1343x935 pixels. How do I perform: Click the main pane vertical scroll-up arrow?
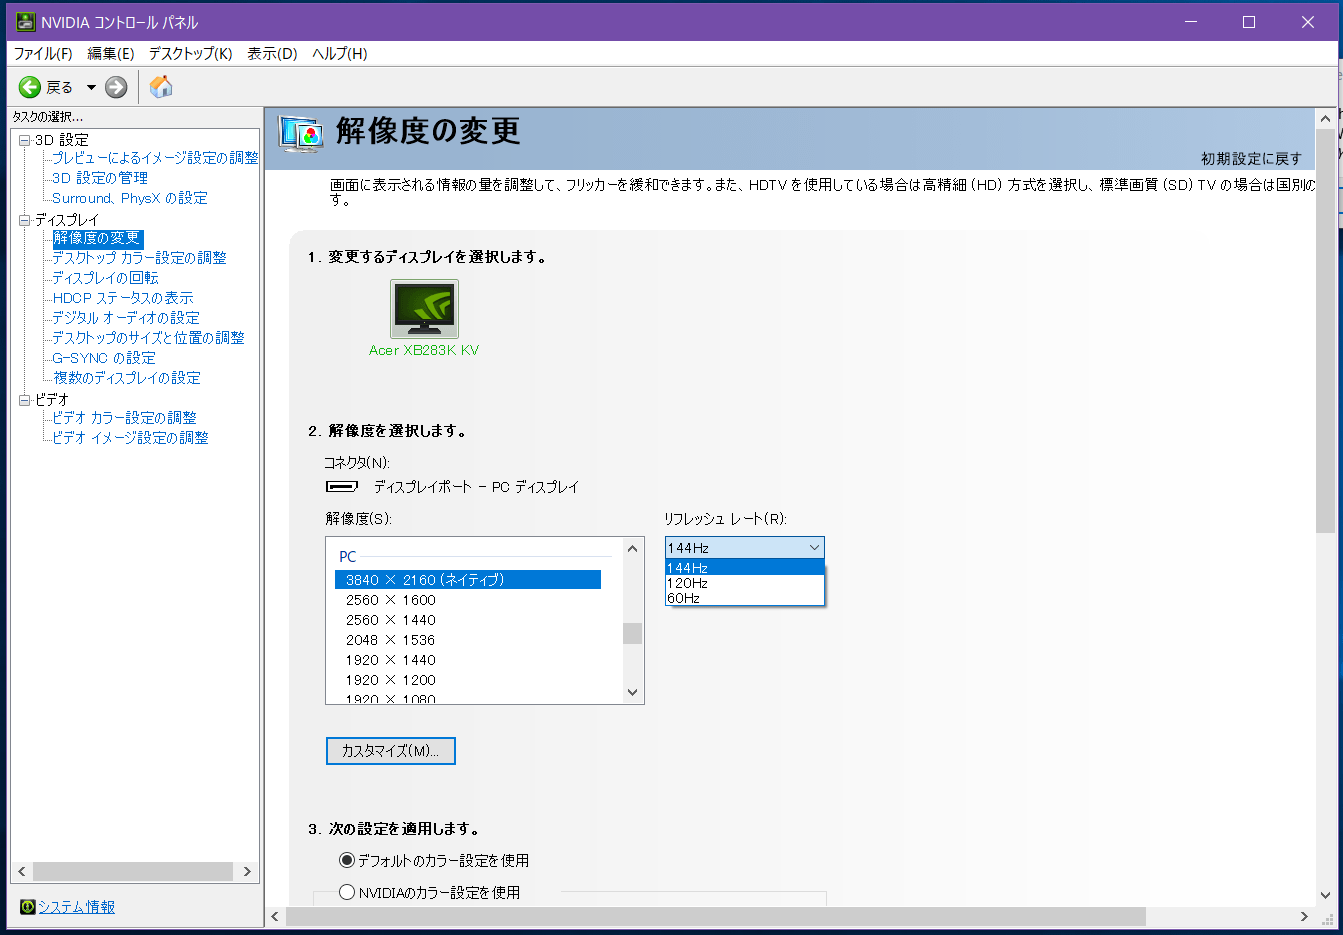(x=1326, y=118)
